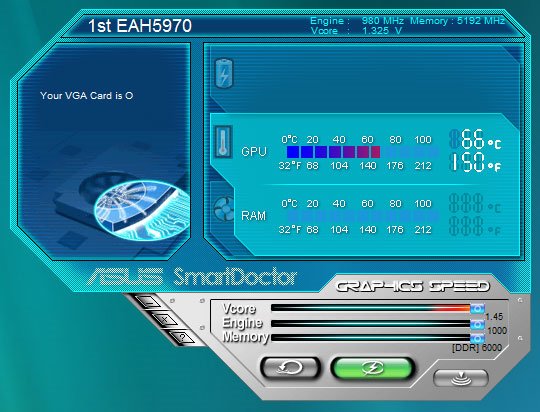Click the X button below the dash button
This screenshot has height=412, width=540.
pyautogui.click(x=165, y=319)
